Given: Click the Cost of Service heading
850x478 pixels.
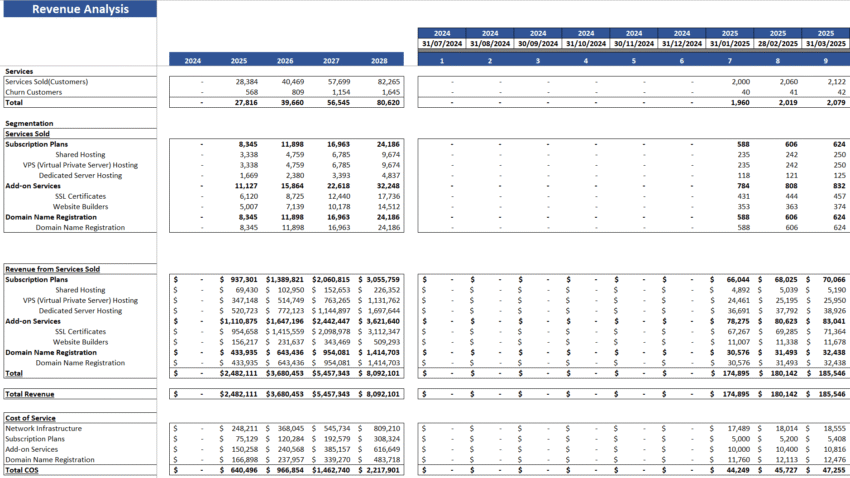Looking at the screenshot, I should [30, 418].
